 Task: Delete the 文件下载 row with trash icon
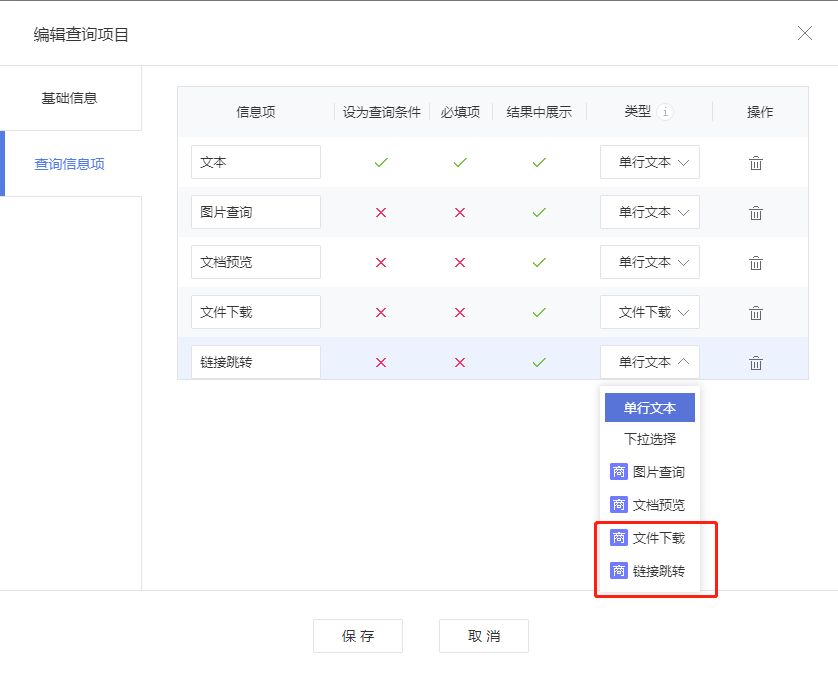click(x=756, y=313)
